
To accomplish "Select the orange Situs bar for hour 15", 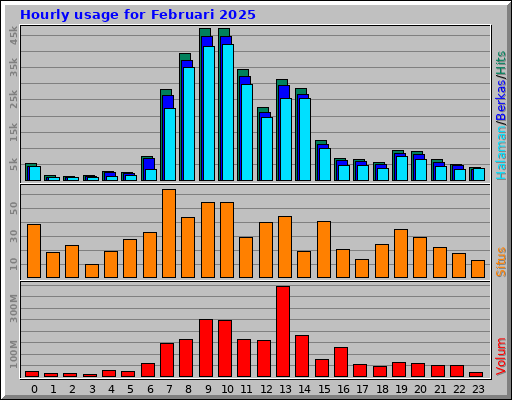I will (324, 249).
